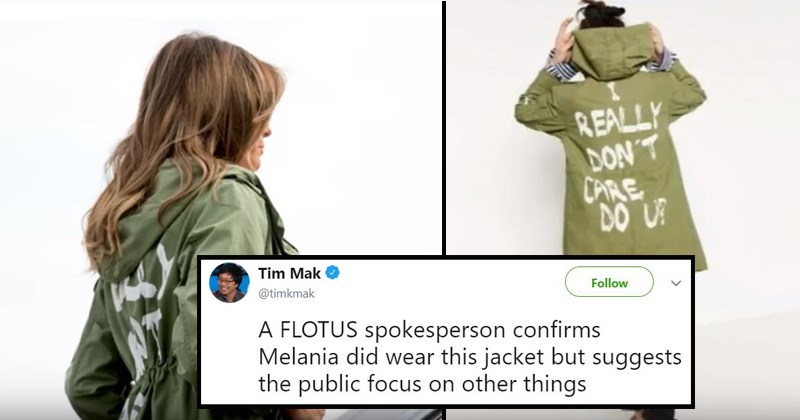Expand the tweet options chevron

pyautogui.click(x=676, y=283)
